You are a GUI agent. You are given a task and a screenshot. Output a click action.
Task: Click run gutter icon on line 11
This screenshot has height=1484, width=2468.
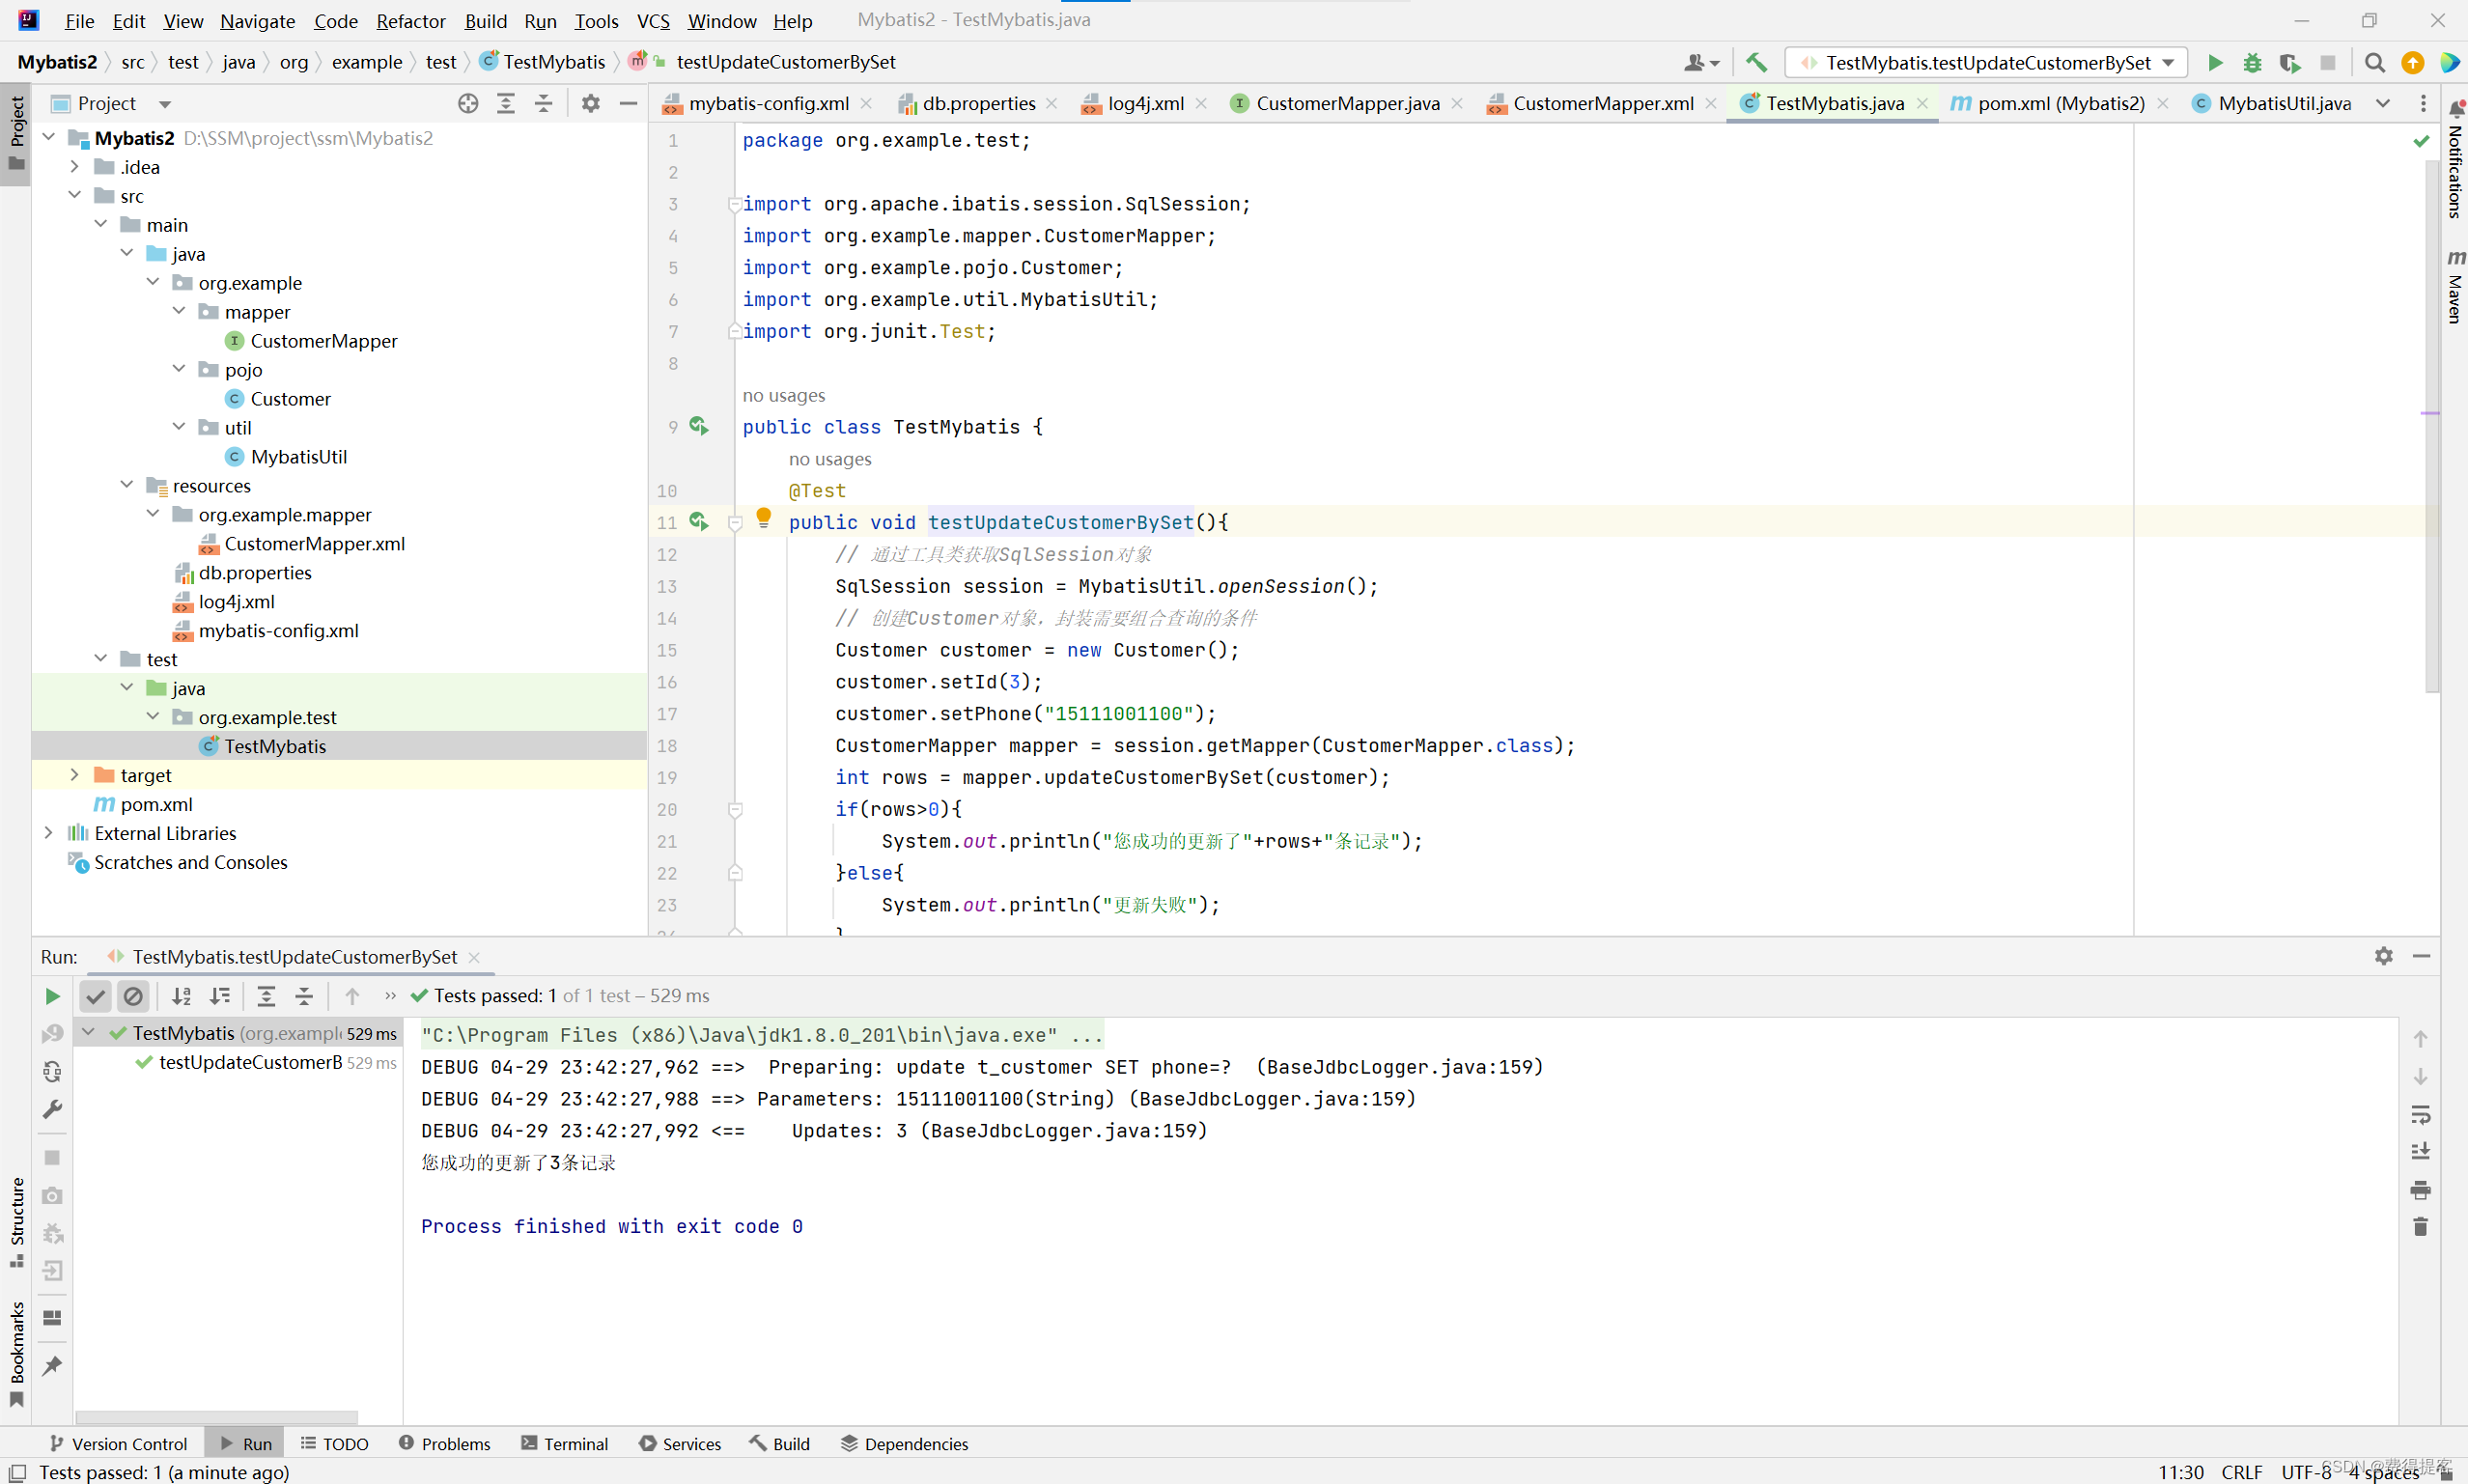699,522
